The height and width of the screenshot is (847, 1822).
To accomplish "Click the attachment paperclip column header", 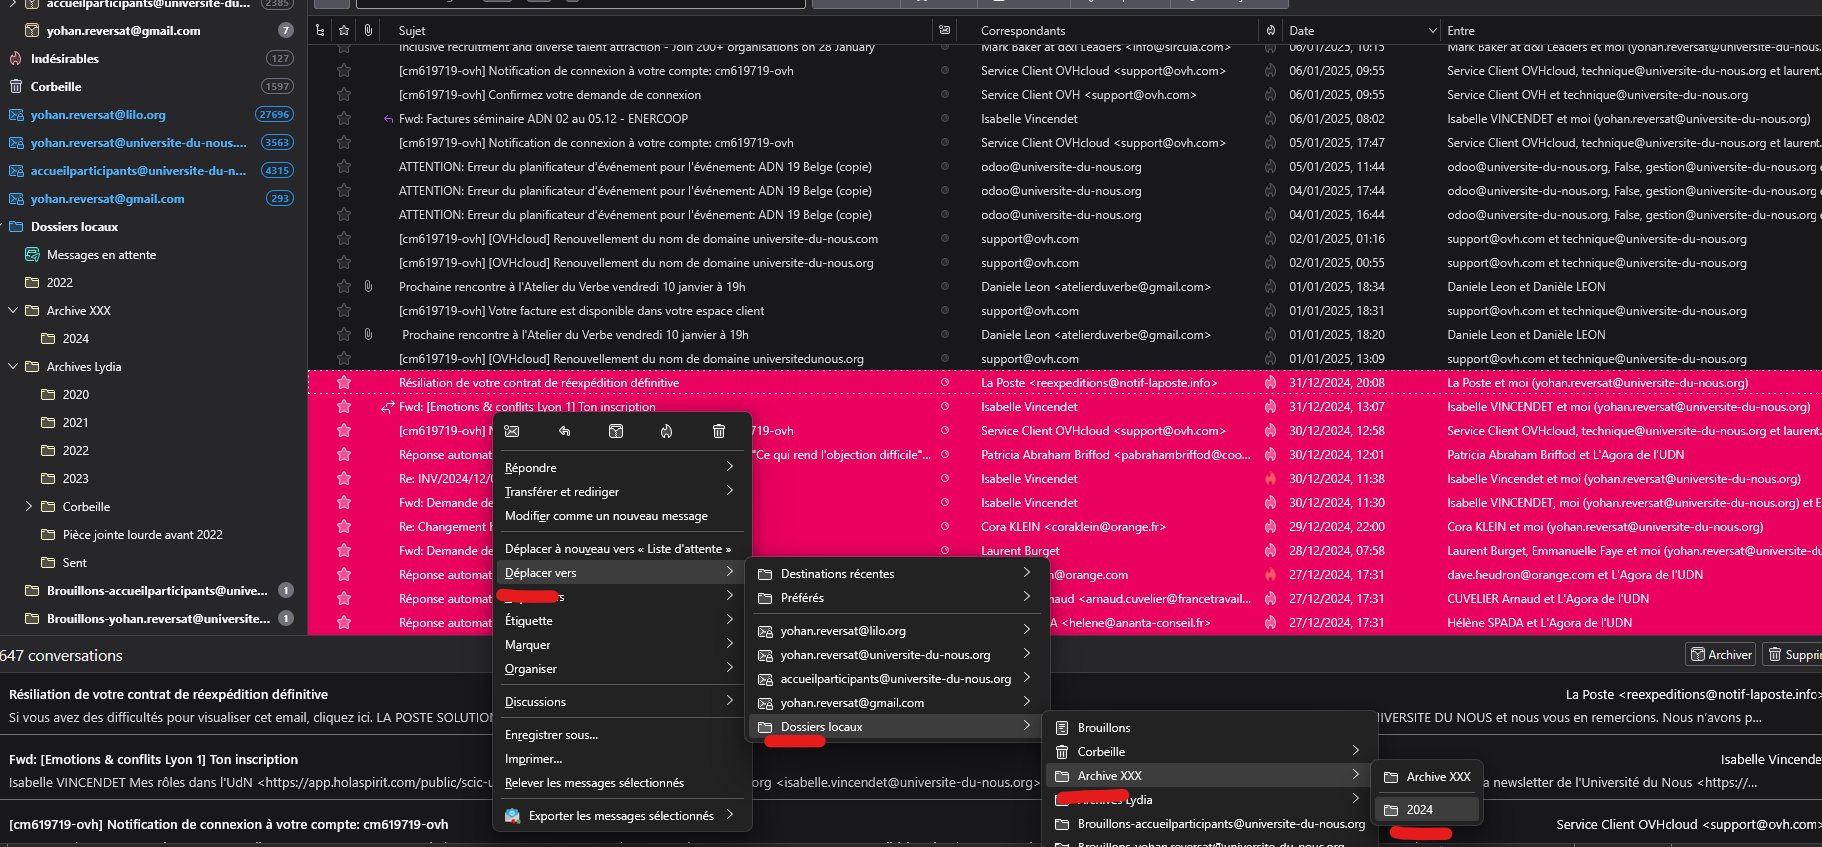I will coord(368,31).
